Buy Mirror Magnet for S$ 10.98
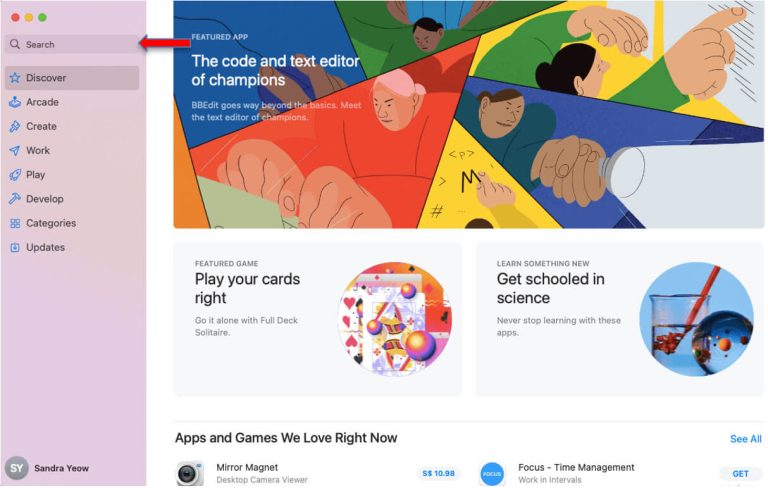The height and width of the screenshot is (488, 768). tap(438, 473)
